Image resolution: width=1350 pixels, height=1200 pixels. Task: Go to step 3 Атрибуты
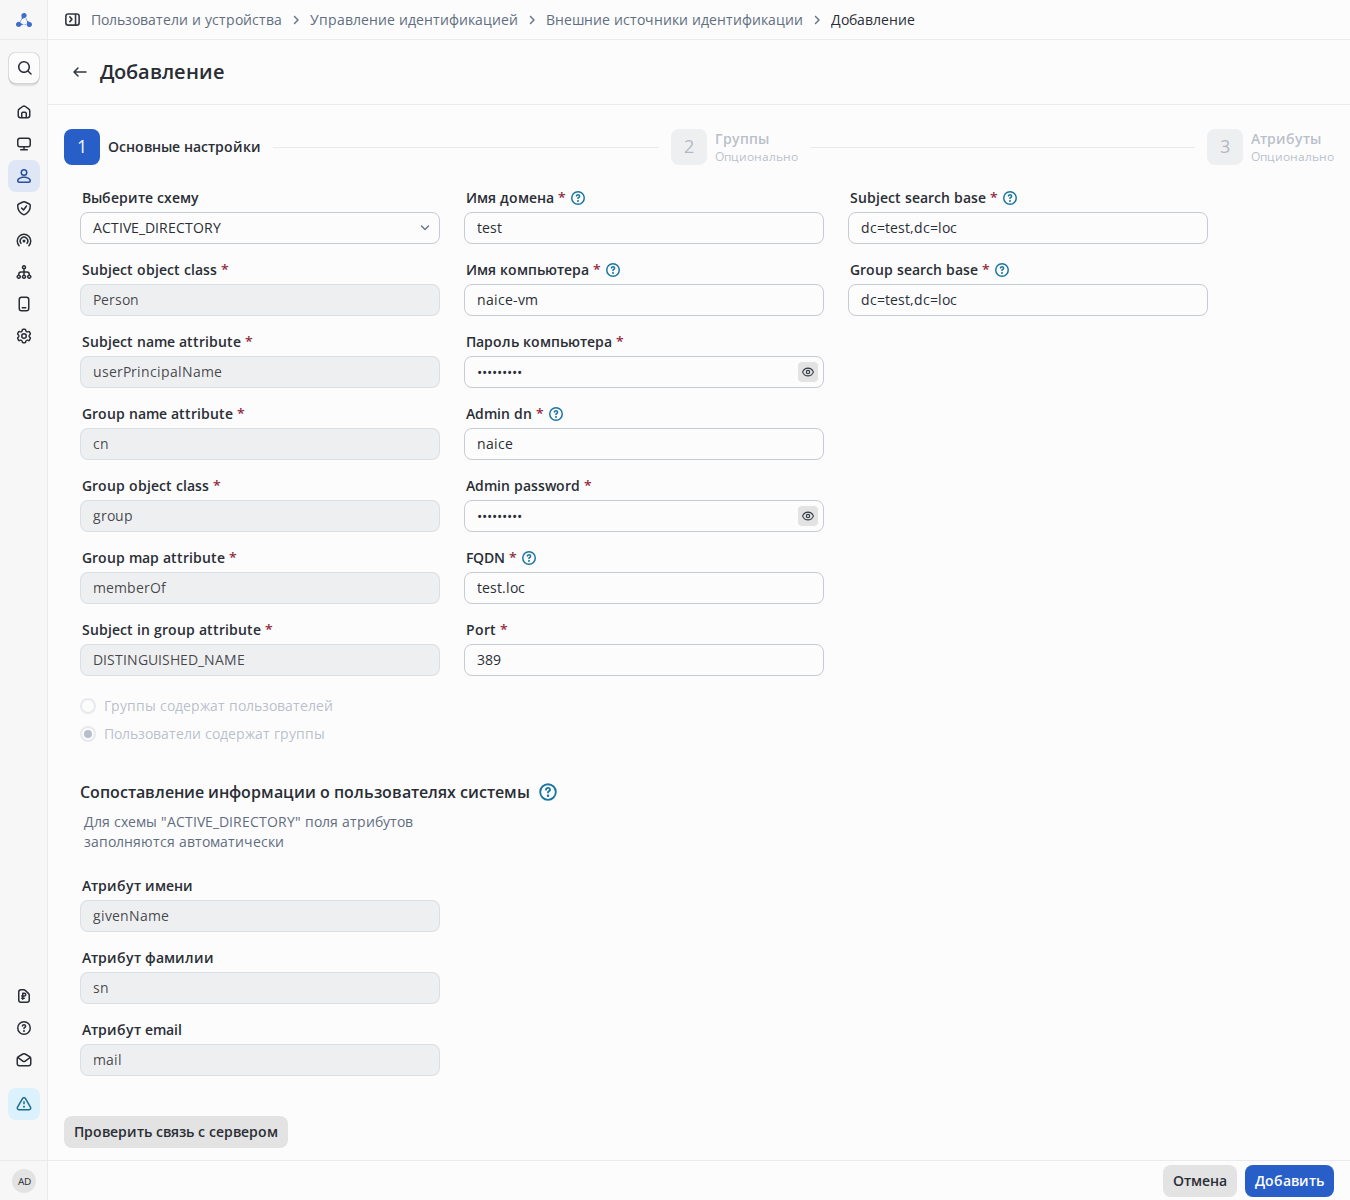coord(1225,147)
